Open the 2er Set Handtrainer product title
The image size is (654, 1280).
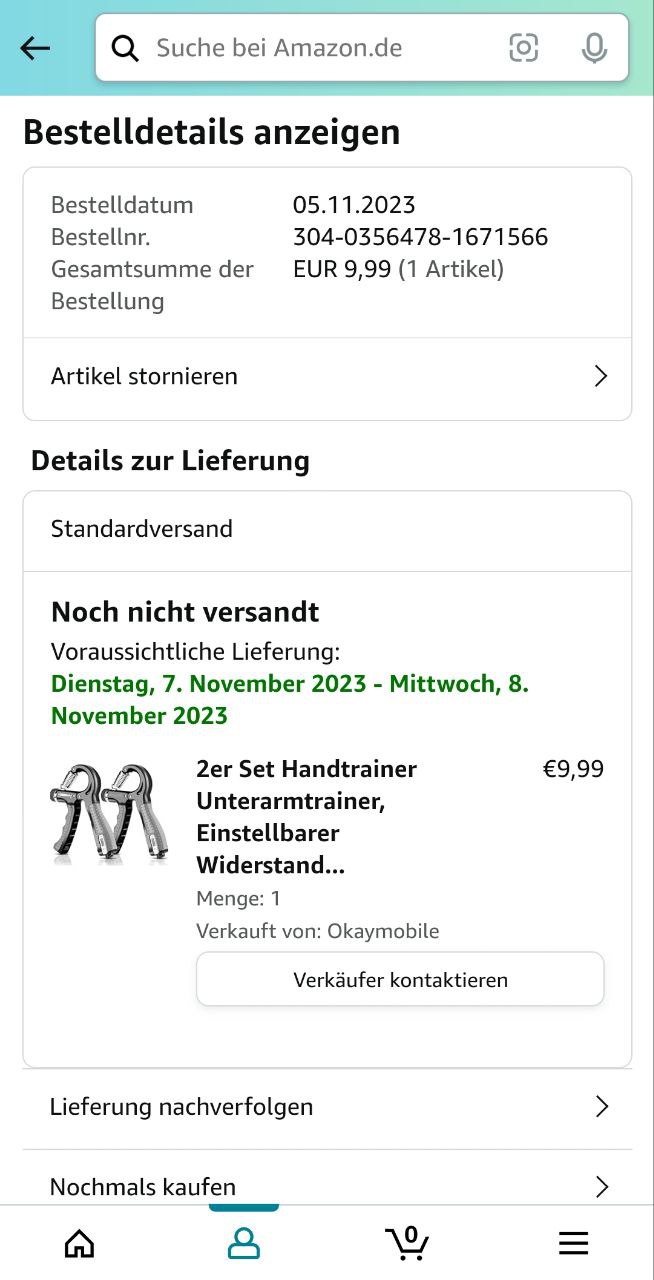coord(306,817)
